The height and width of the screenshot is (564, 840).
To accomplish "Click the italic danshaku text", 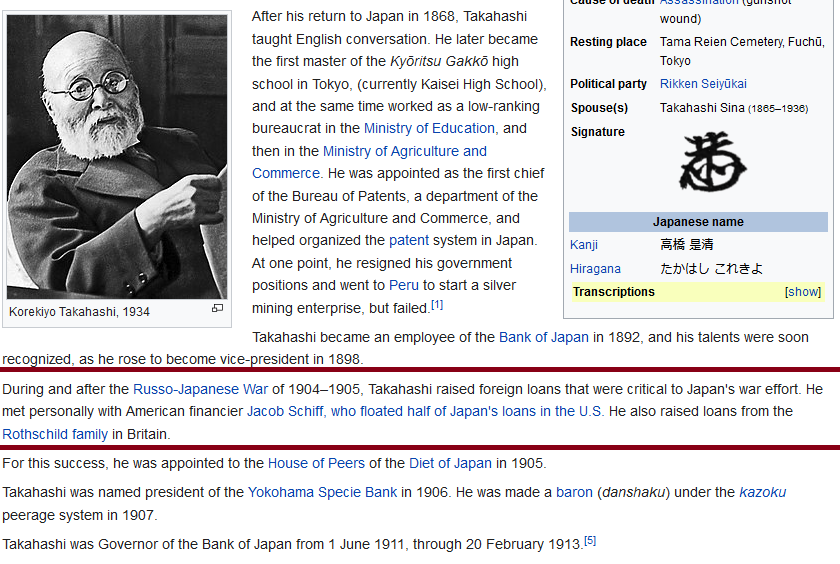I will click(633, 492).
